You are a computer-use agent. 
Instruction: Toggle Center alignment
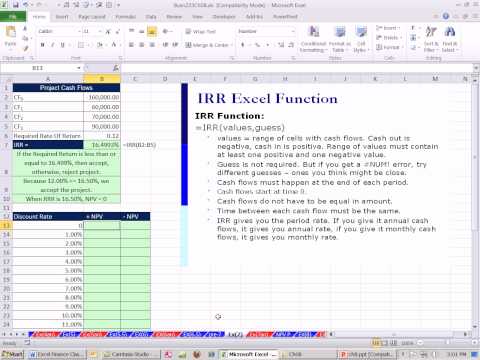pos(142,45)
